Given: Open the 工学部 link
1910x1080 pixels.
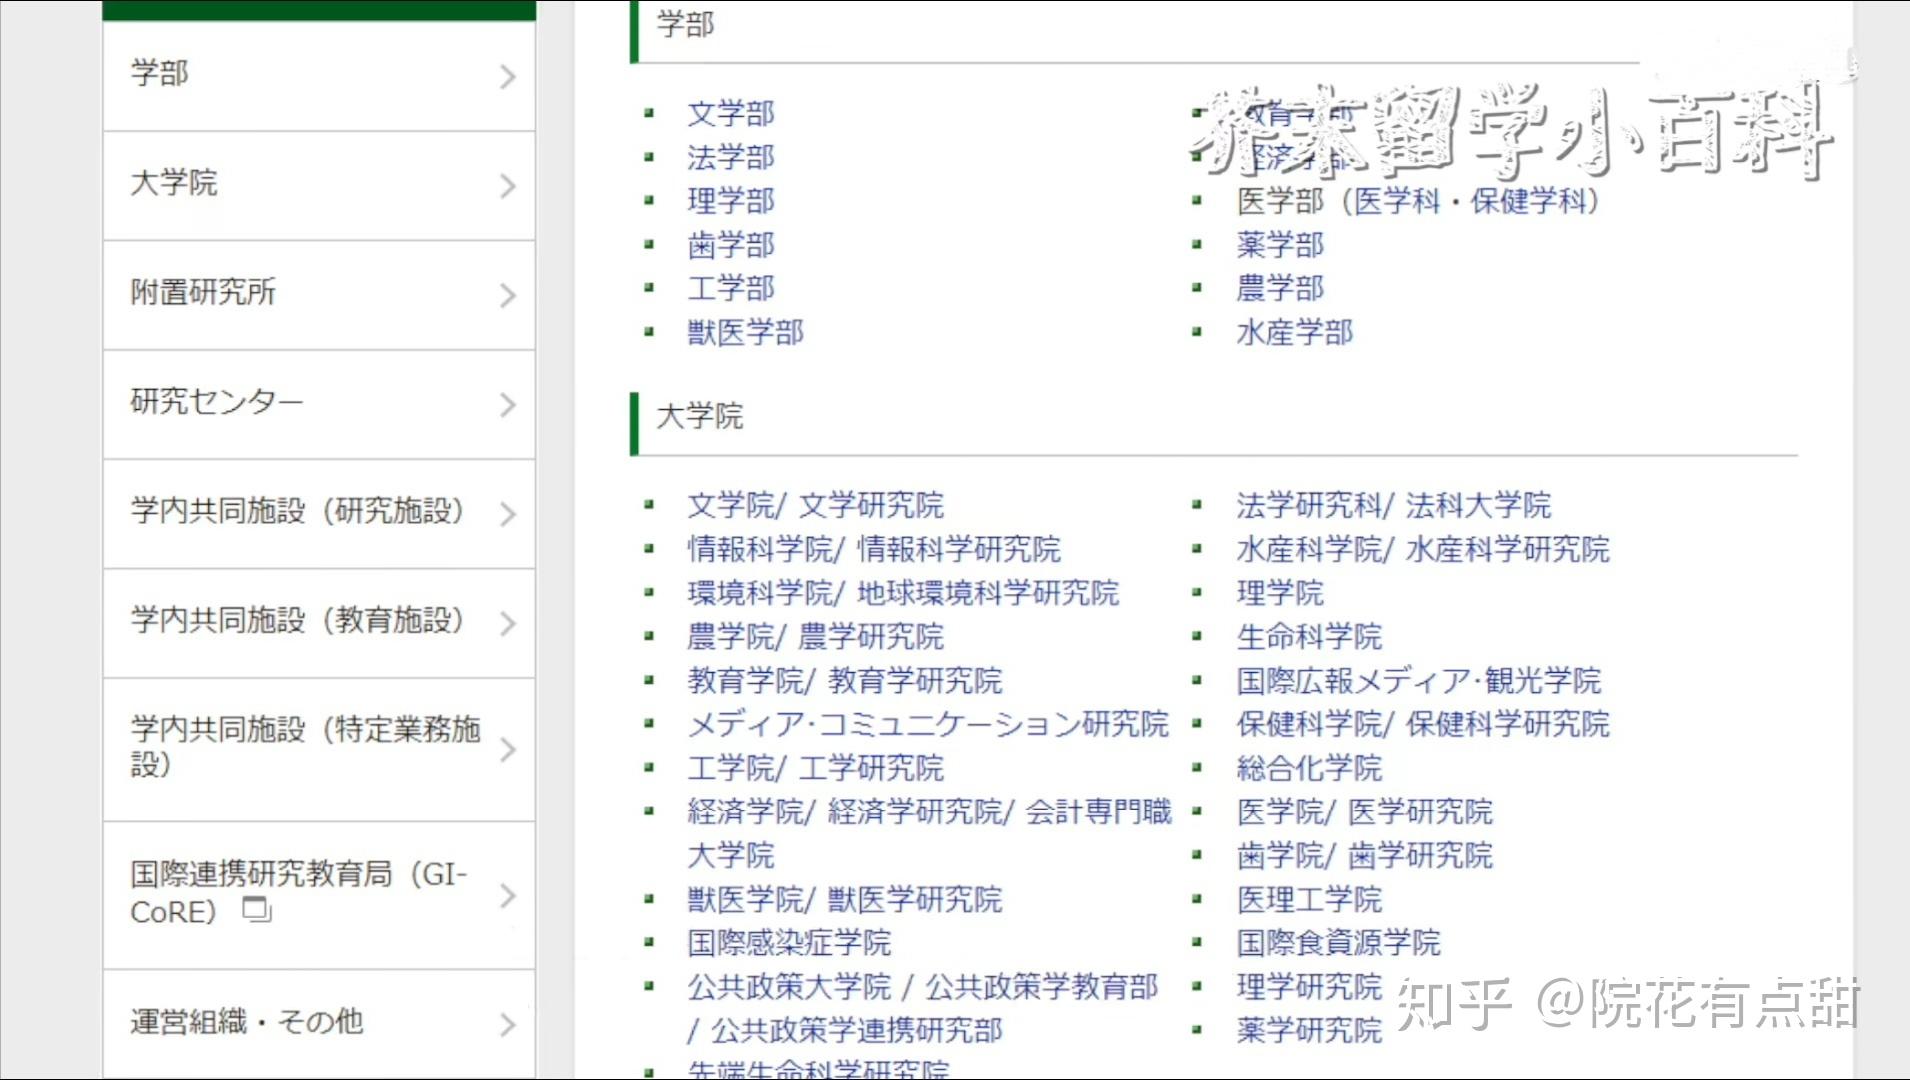Looking at the screenshot, I should pos(731,289).
